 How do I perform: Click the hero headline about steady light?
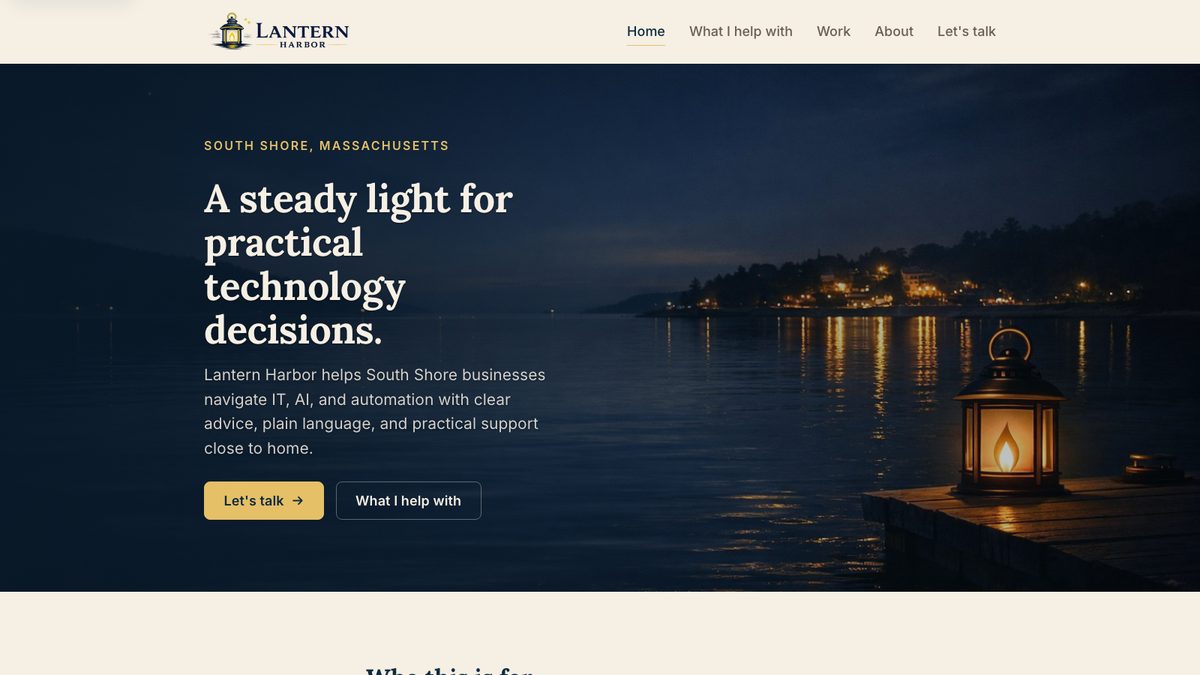pos(358,264)
